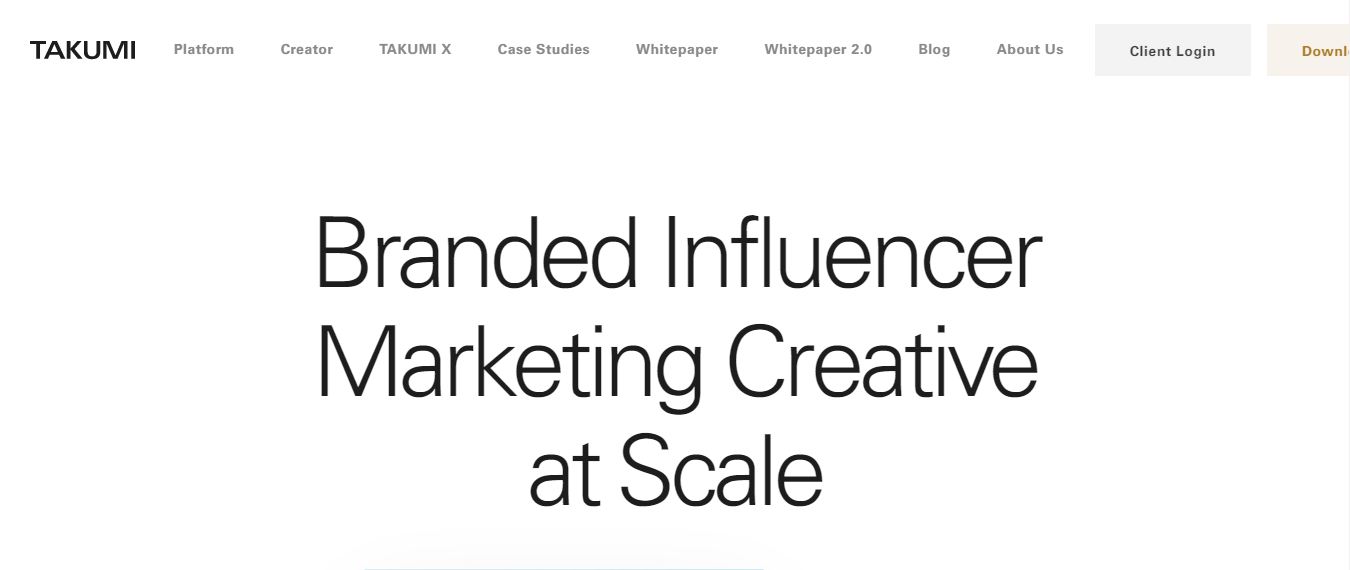Click the partially visible Download button
Image resolution: width=1350 pixels, height=570 pixels.
[1308, 50]
